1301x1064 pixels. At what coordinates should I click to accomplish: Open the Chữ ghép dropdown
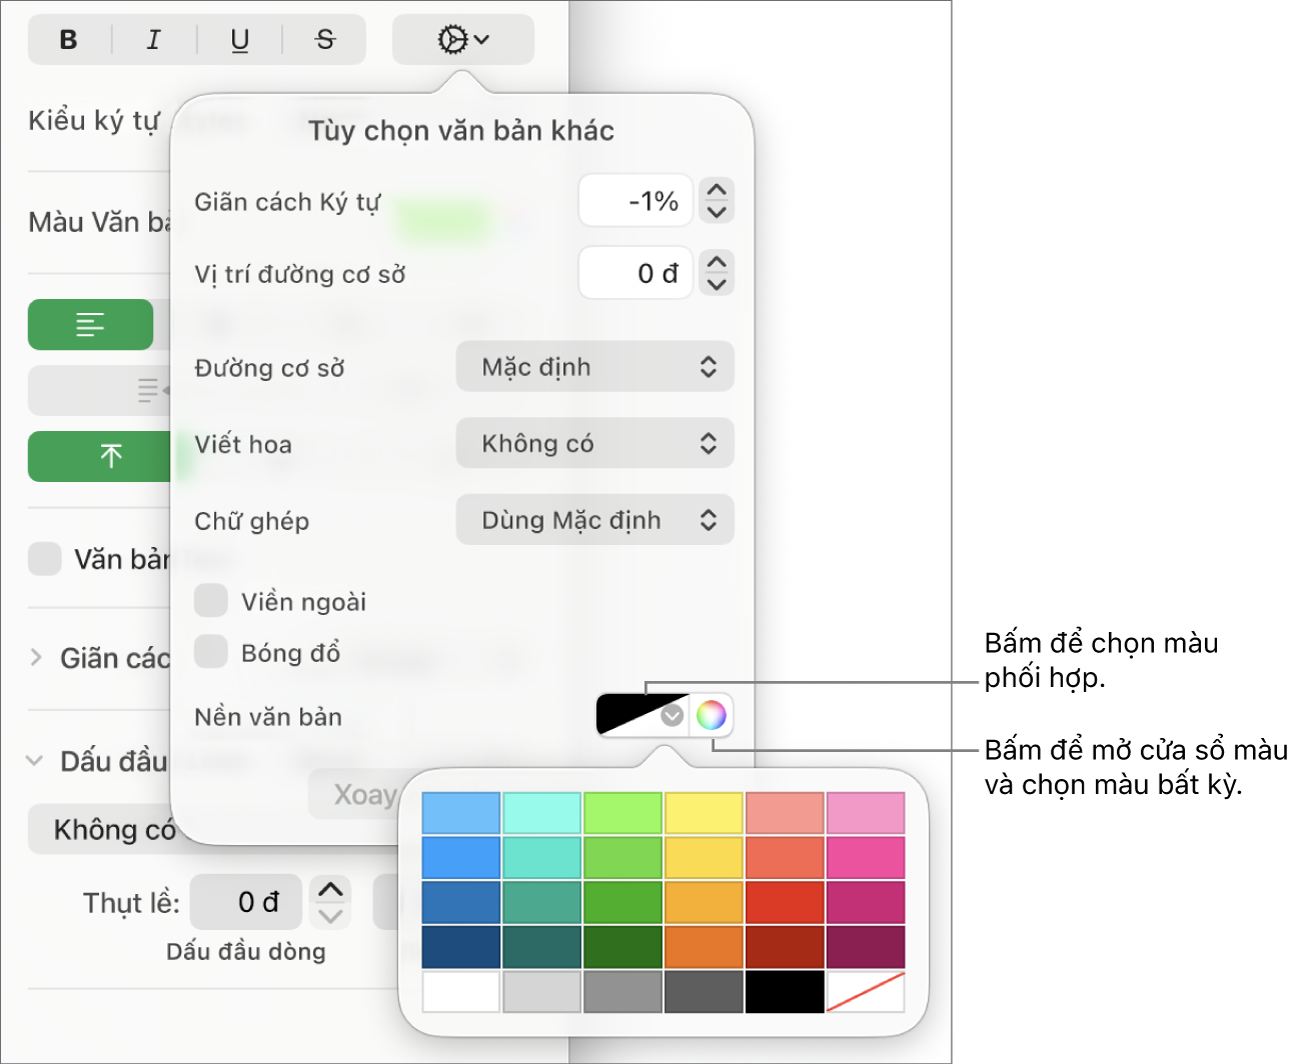pos(595,520)
